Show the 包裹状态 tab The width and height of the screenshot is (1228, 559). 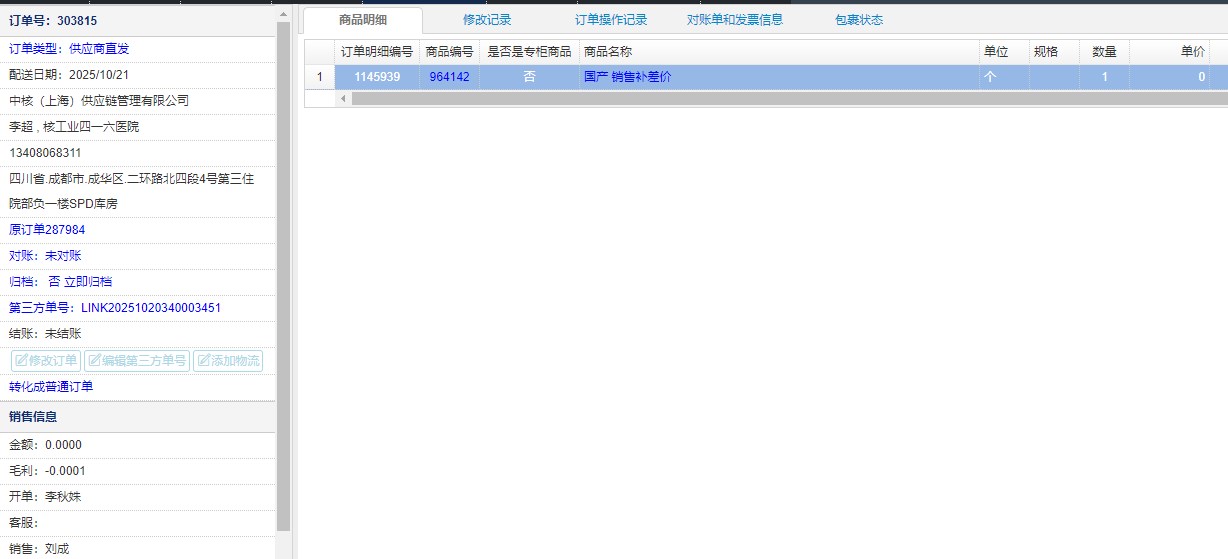[859, 20]
